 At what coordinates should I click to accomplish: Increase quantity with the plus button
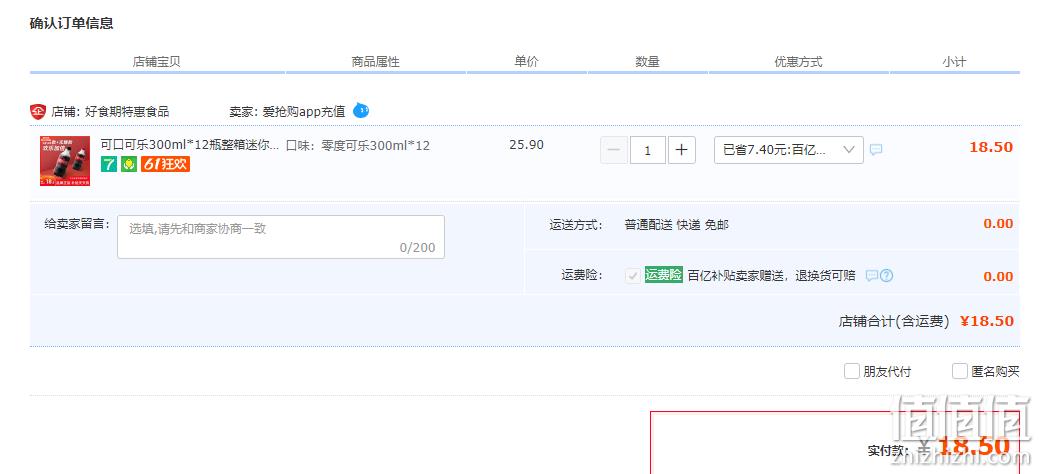pyautogui.click(x=681, y=150)
